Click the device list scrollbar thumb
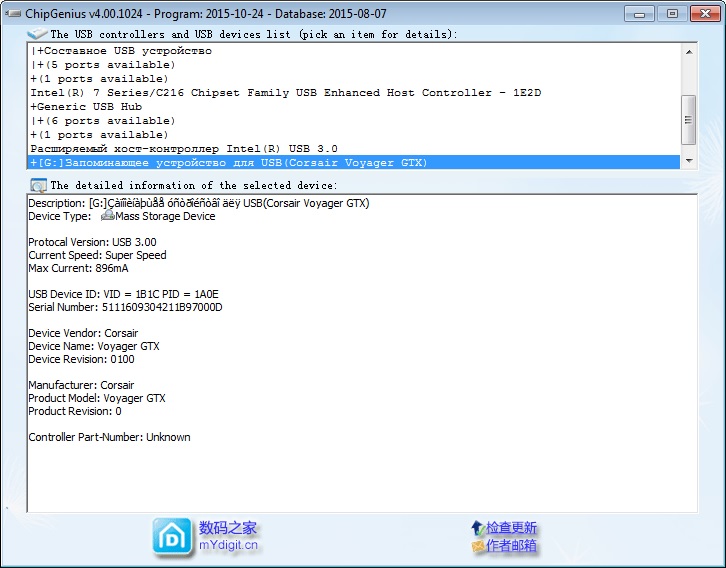The image size is (726, 568). point(688,119)
